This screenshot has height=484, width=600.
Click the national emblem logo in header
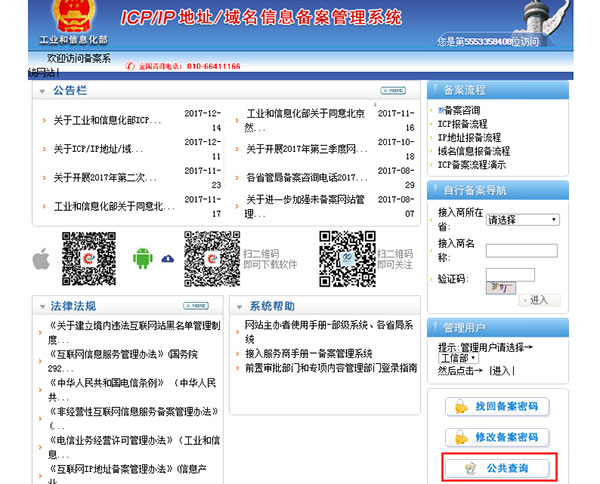[73, 15]
